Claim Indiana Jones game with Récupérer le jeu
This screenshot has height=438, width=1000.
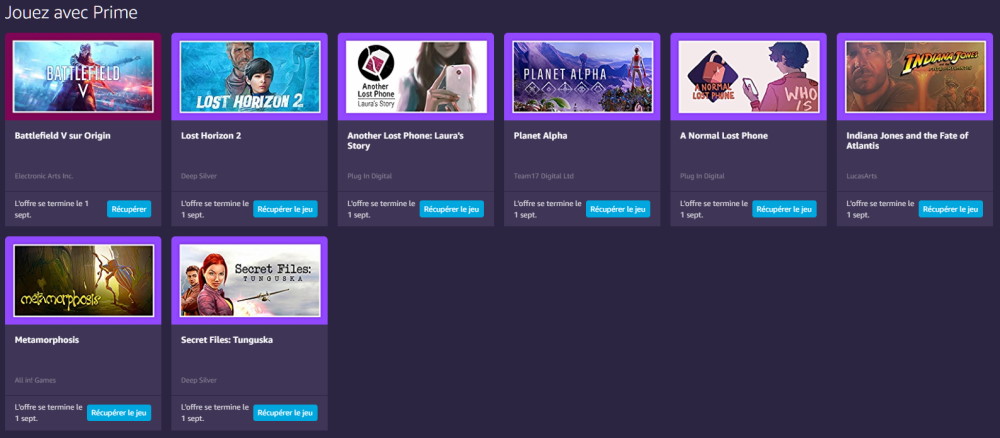pos(950,209)
